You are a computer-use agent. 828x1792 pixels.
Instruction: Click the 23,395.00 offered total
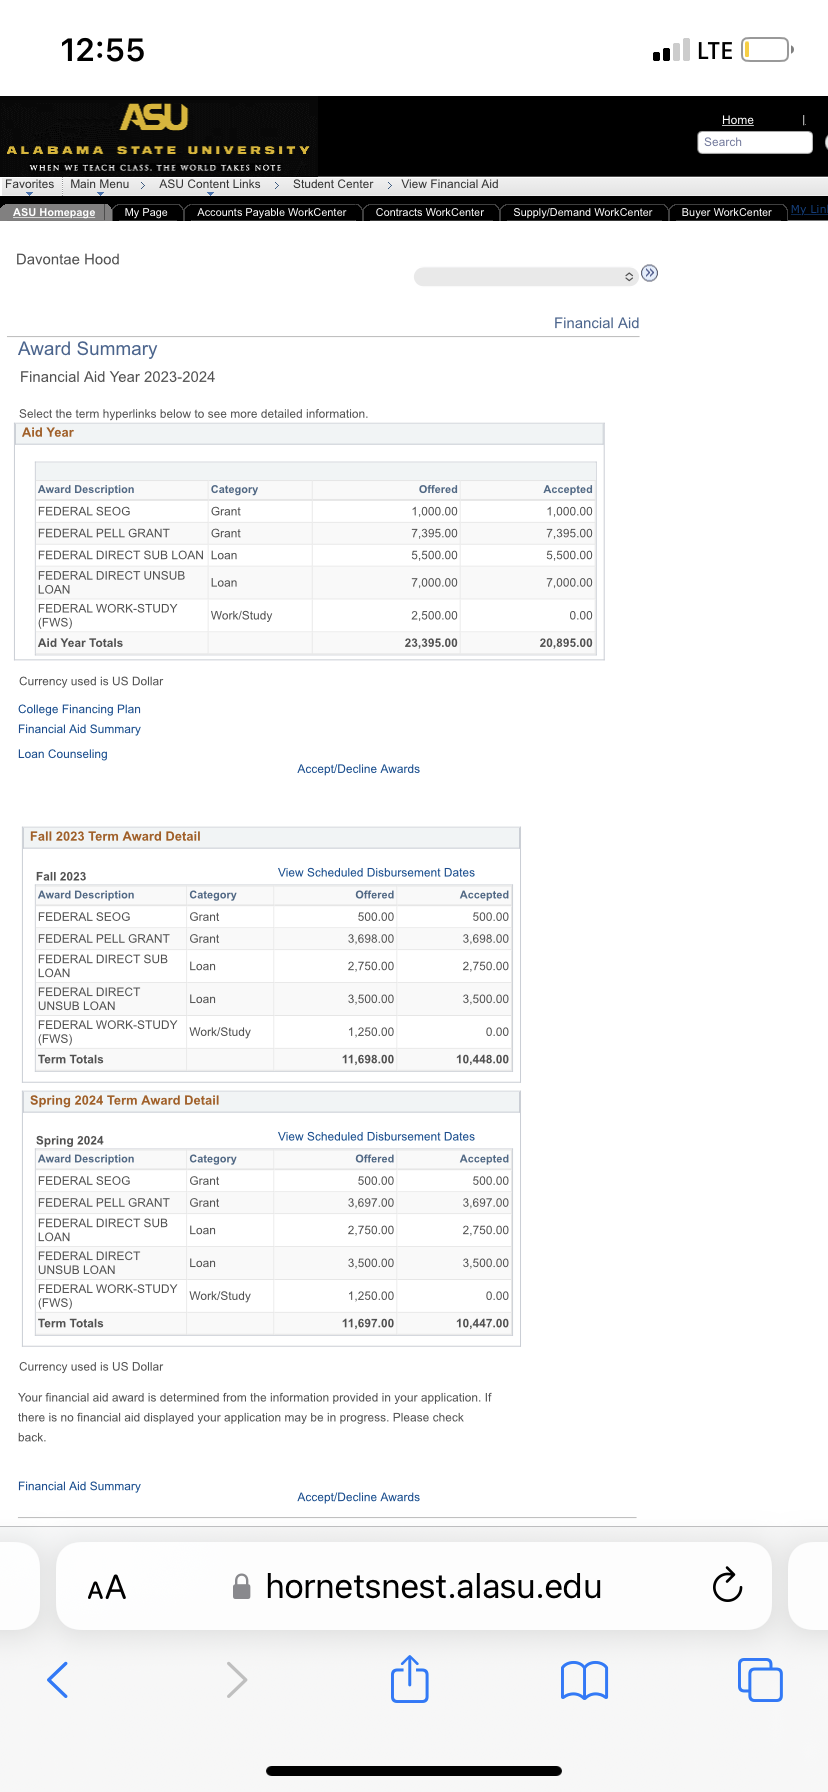[431, 643]
